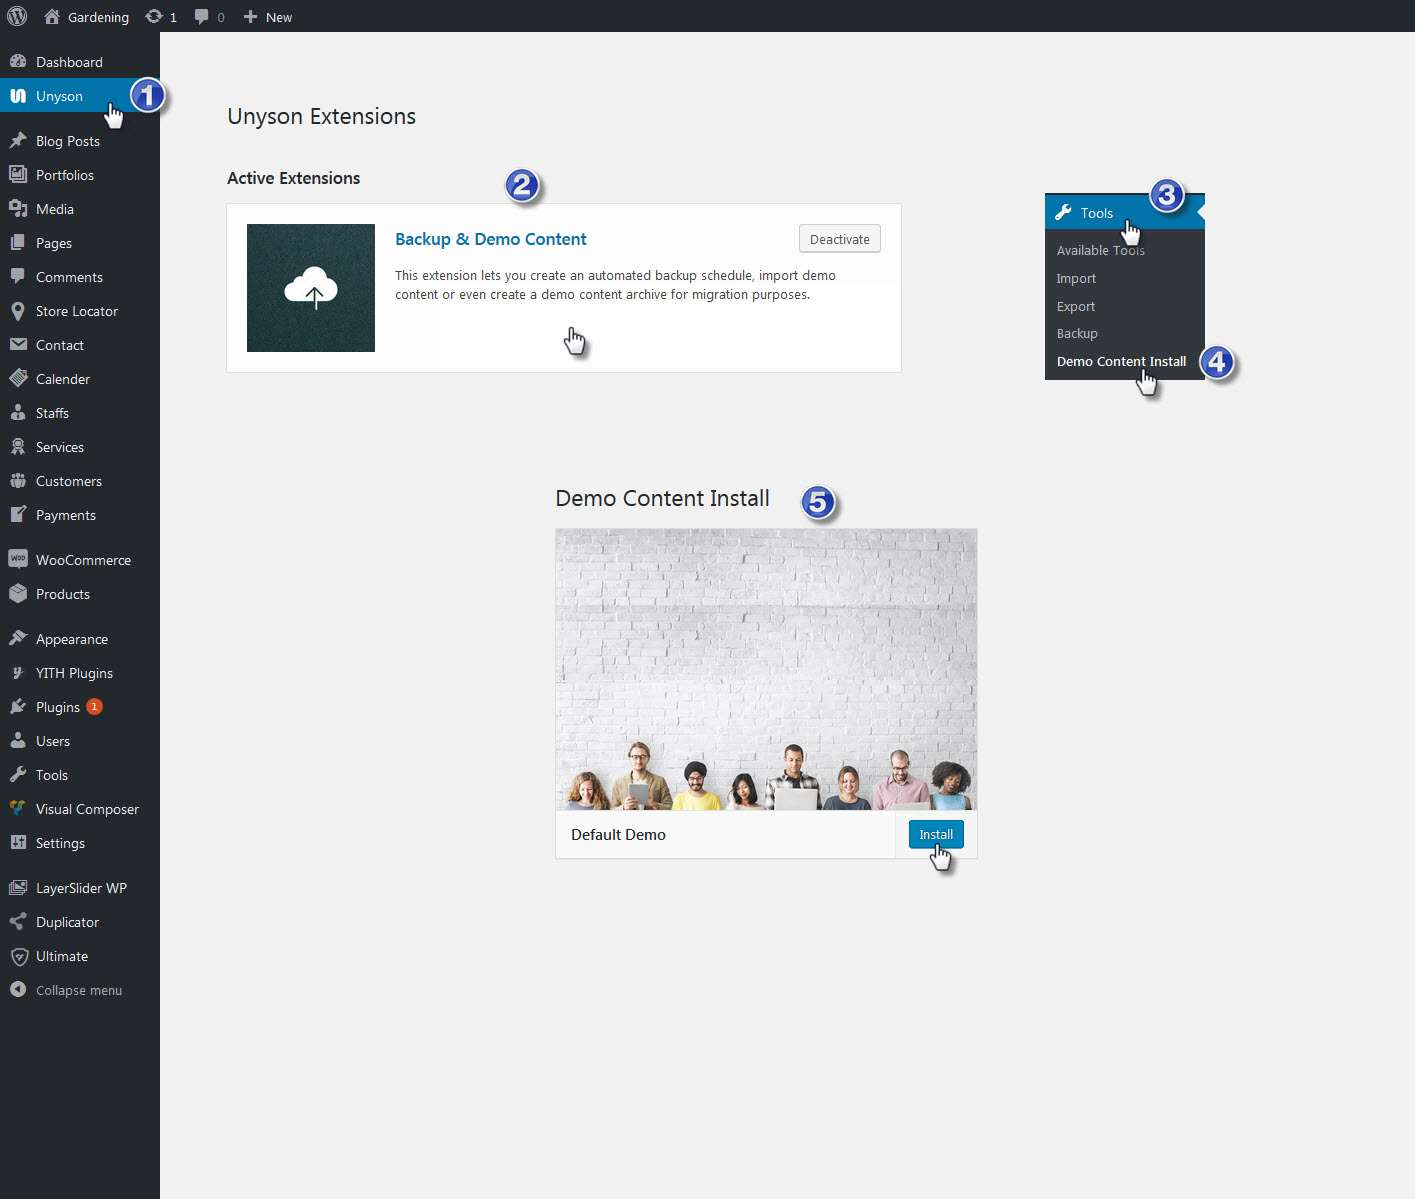Open the comments bubble icon in admin bar
1415x1199 pixels.
click(202, 17)
